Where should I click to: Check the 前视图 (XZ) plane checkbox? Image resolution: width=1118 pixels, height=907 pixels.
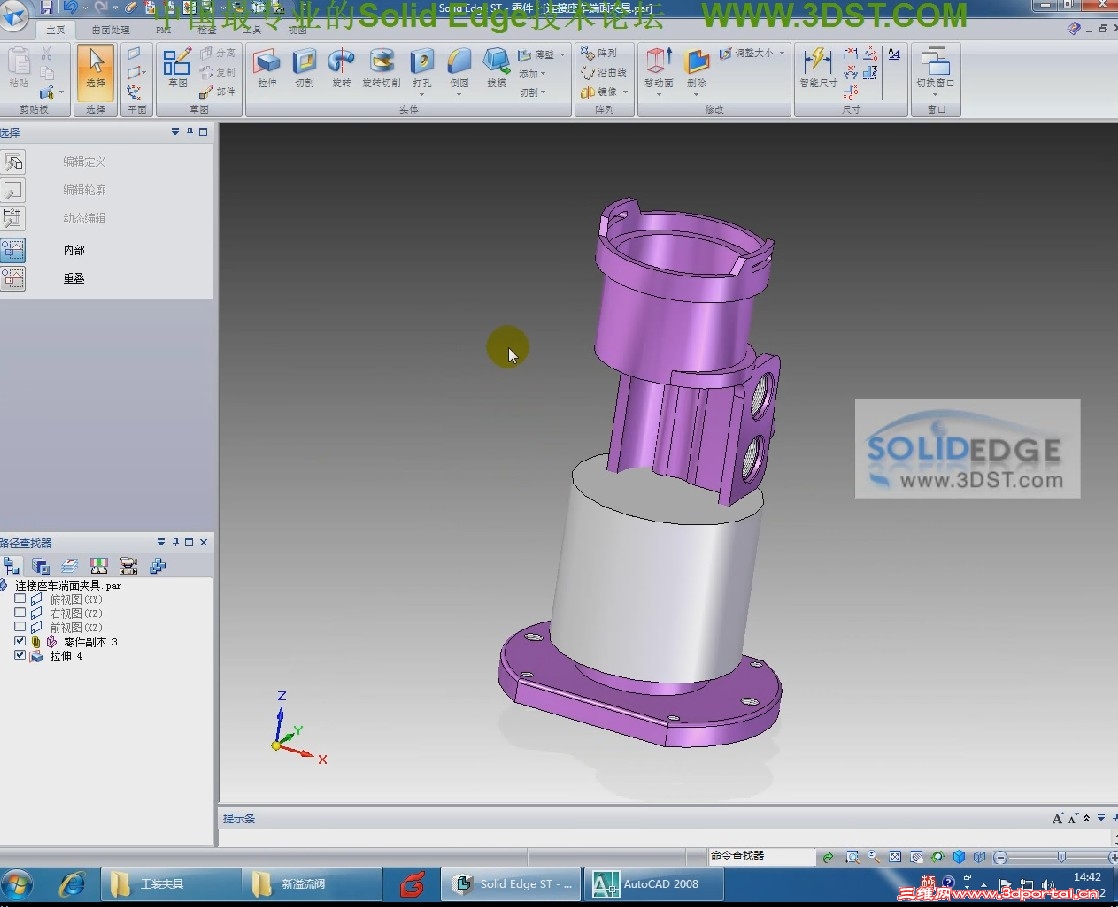click(20, 627)
